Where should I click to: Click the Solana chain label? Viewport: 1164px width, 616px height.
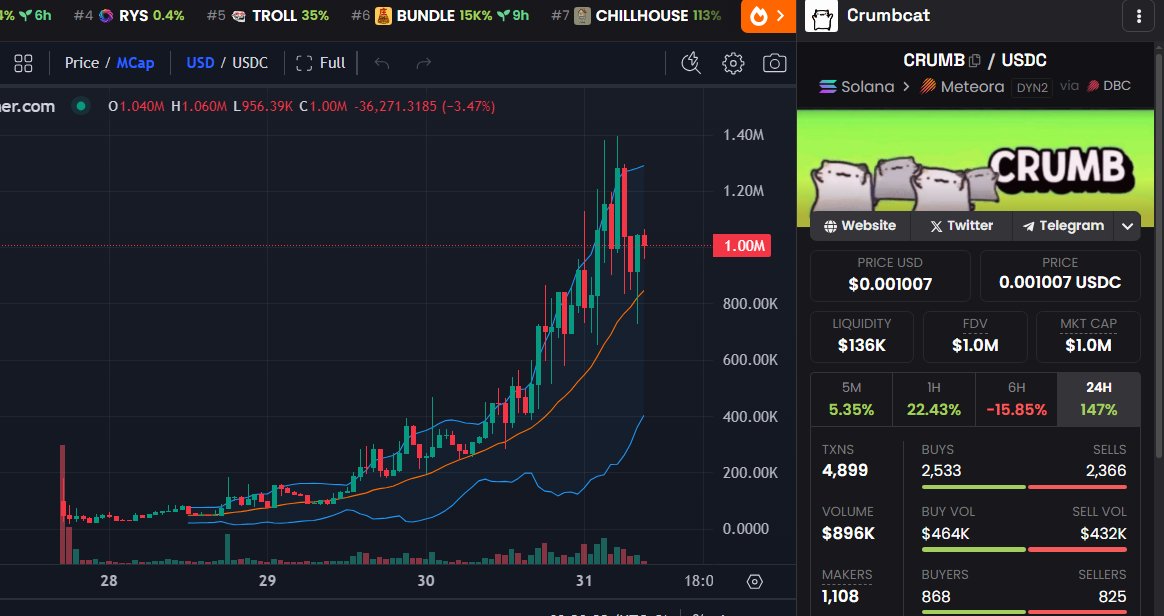pyautogui.click(x=857, y=87)
